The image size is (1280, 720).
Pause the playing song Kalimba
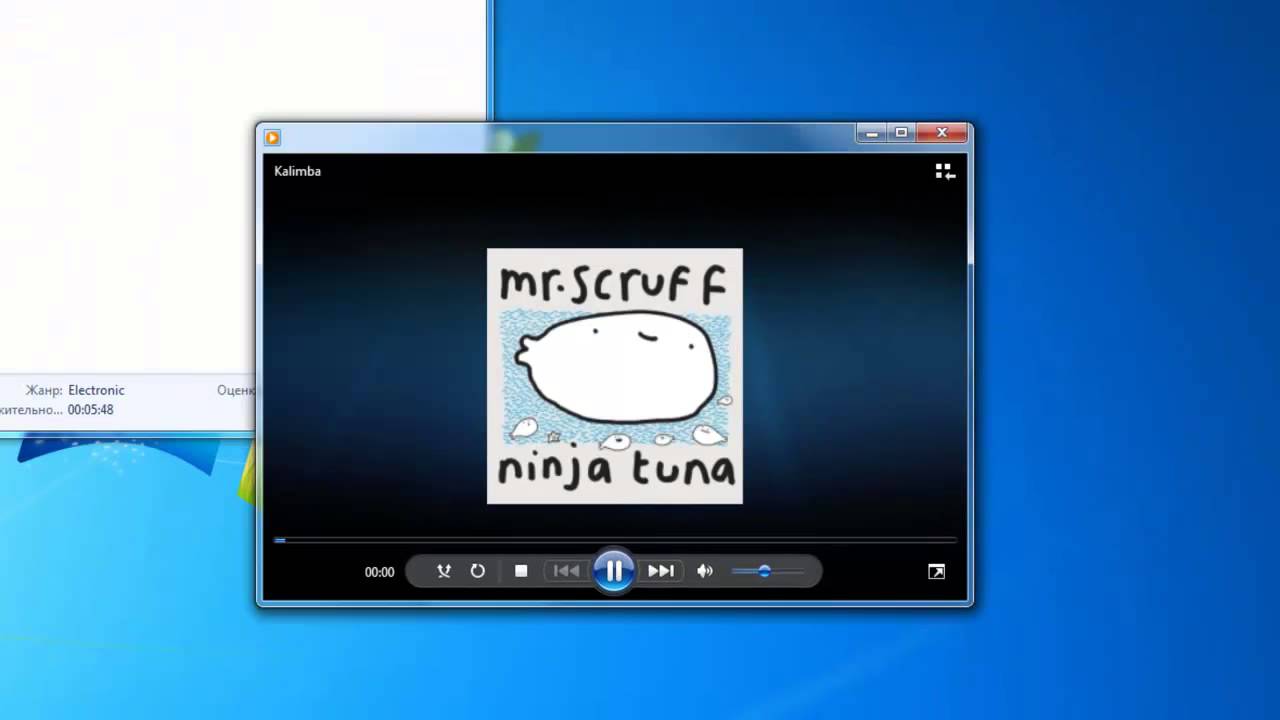(614, 571)
